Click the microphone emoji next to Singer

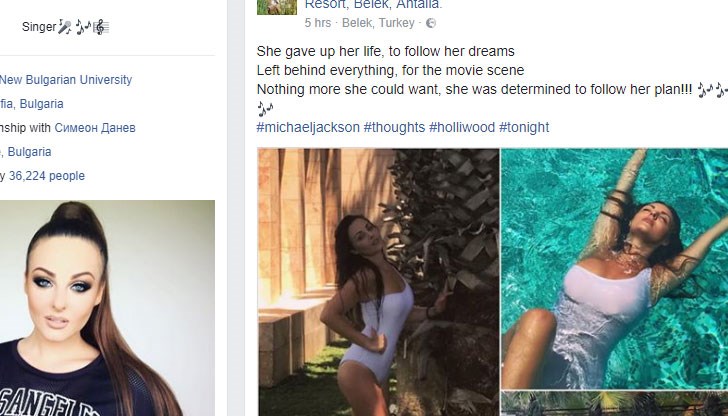(64, 27)
